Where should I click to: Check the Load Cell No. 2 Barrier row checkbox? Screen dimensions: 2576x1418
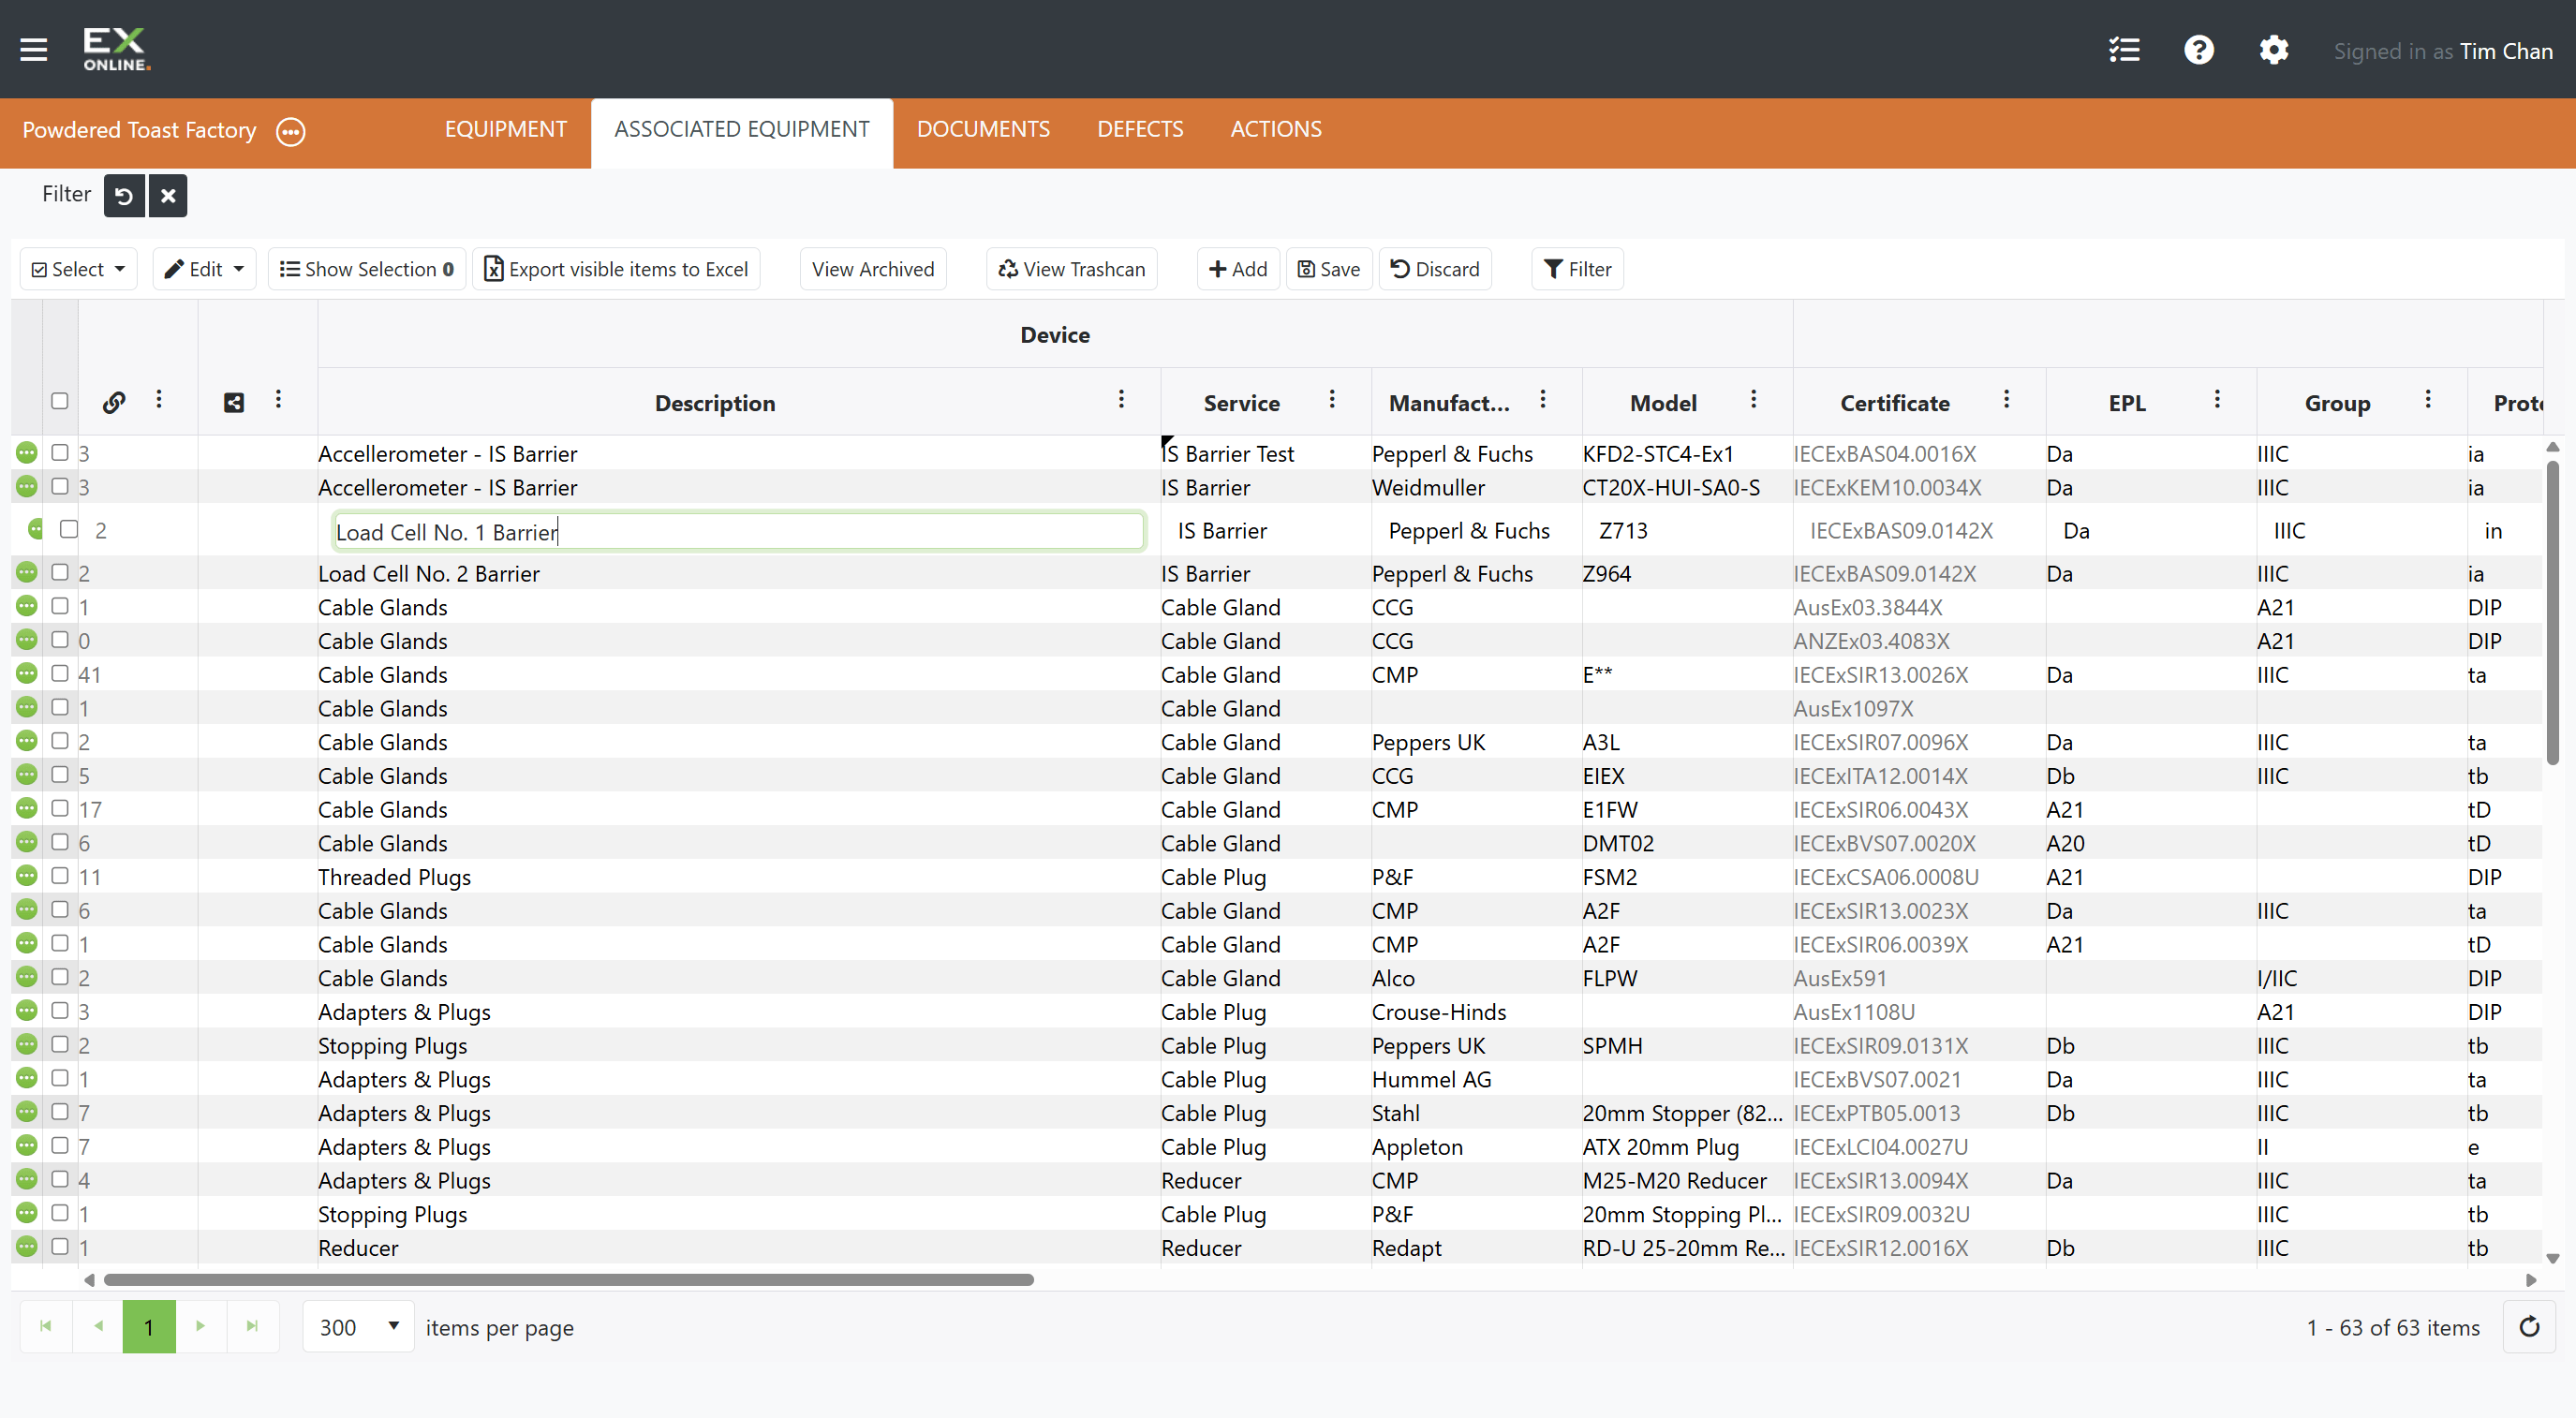pyautogui.click(x=60, y=572)
